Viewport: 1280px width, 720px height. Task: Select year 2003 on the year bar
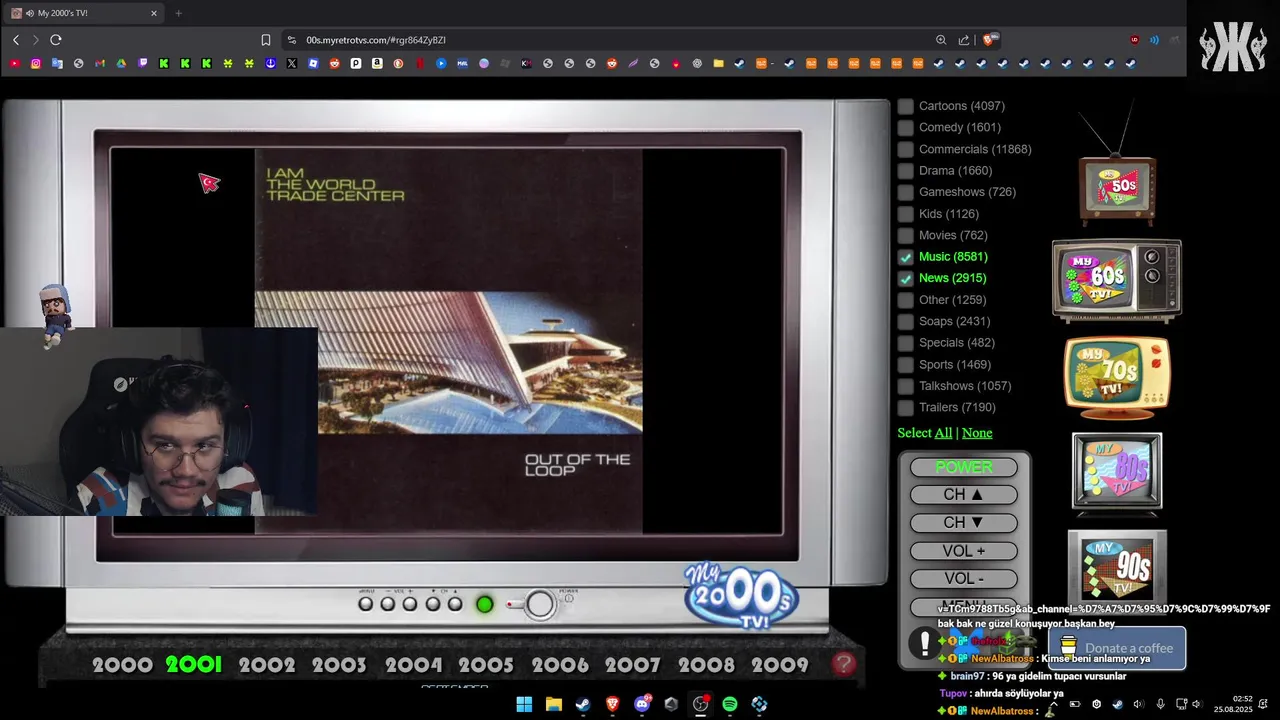tap(340, 665)
